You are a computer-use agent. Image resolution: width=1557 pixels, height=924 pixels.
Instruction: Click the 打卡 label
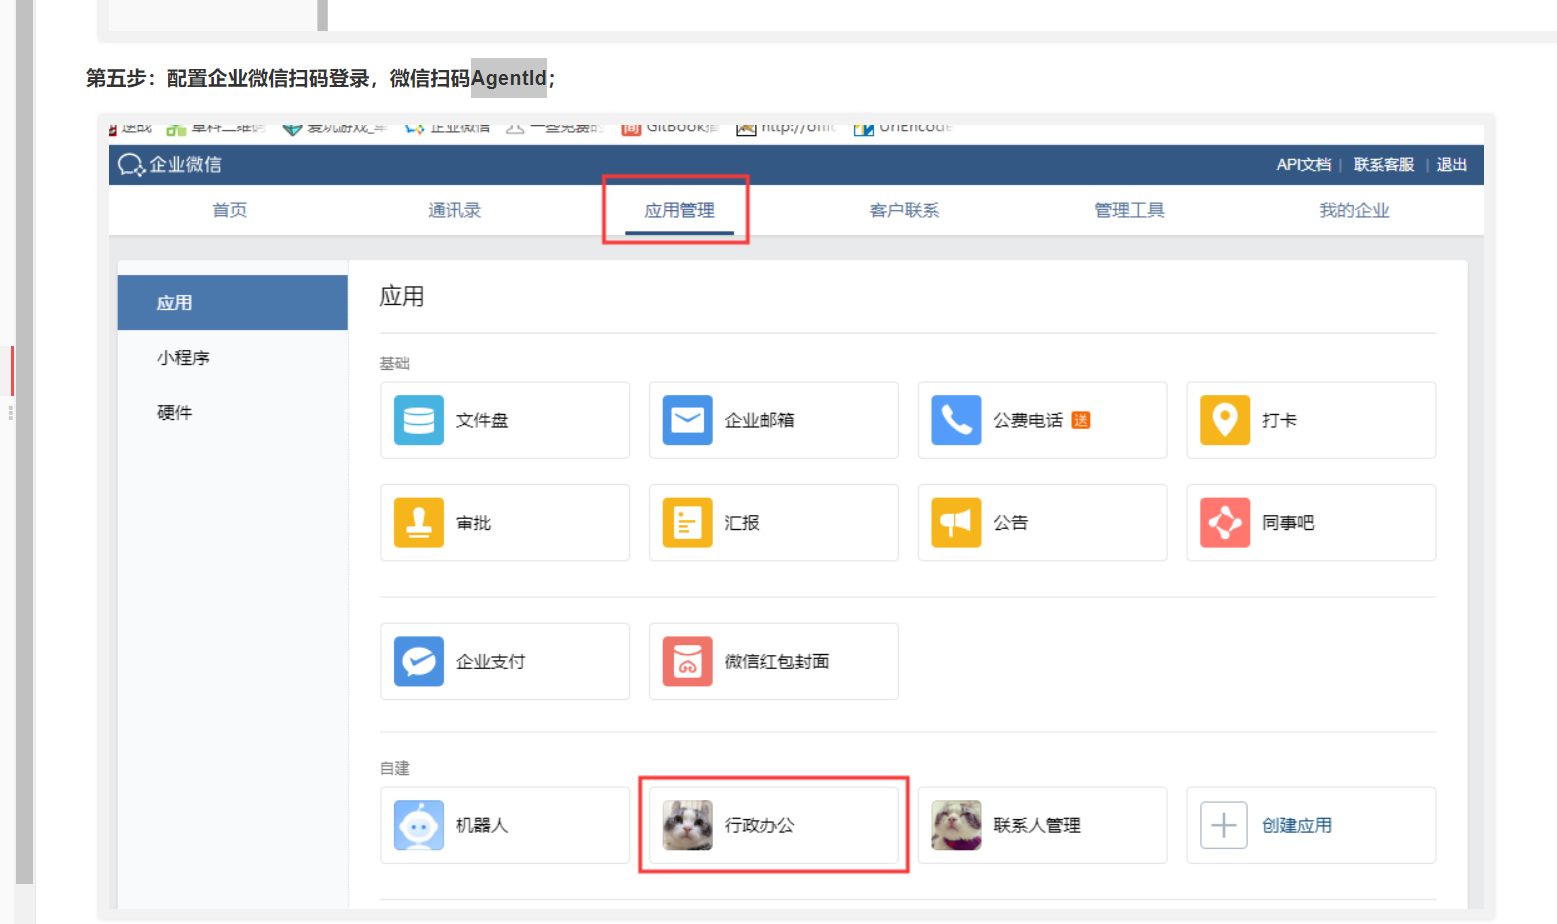(x=1279, y=420)
